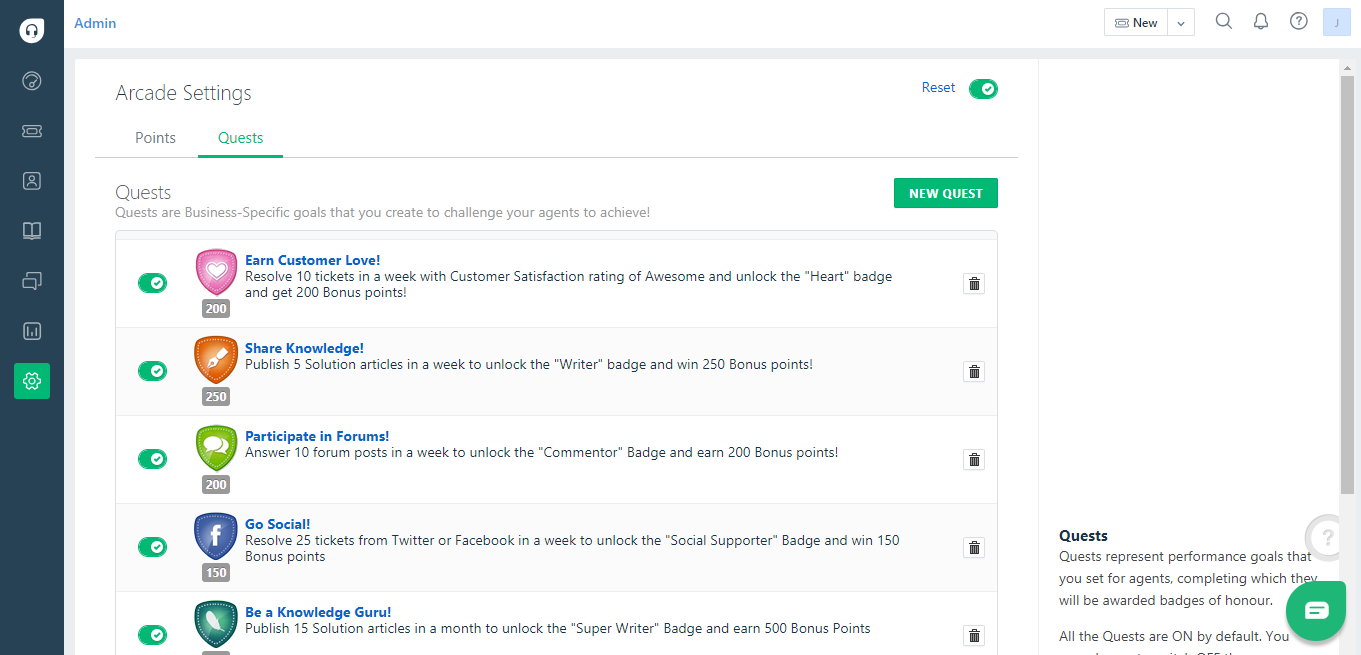
Task: Click the NEW QUEST button
Action: 945,194
